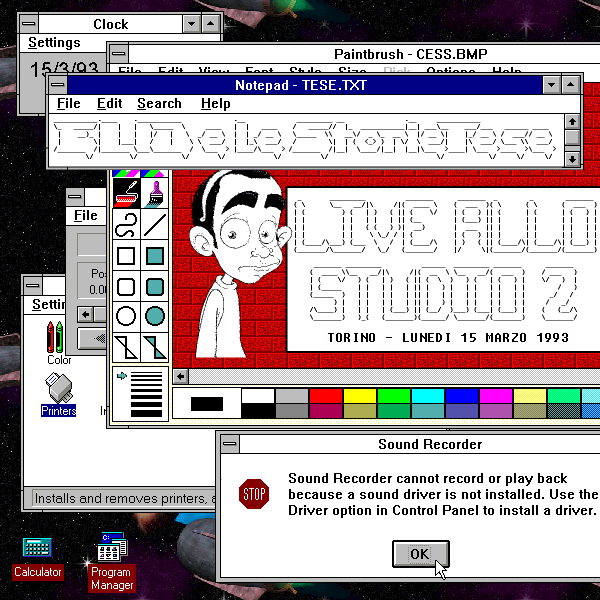Screen dimensions: 600x600
Task: Pick the bright green palette color
Action: [394, 396]
